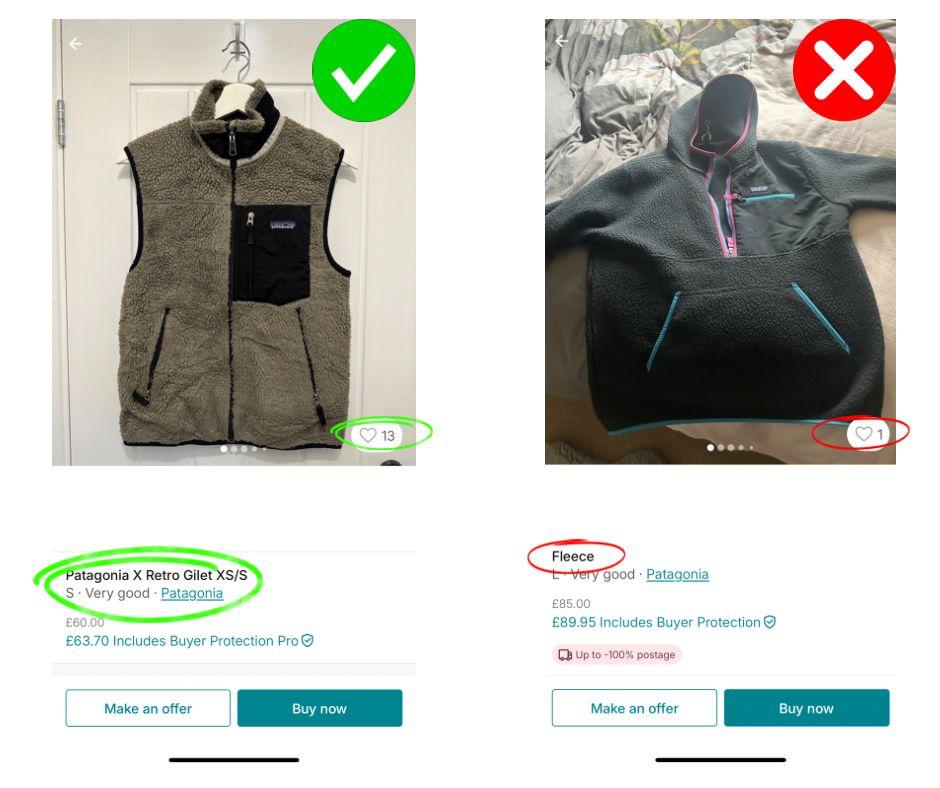Buy the Patagonia gilet now
This screenshot has height=788, width=940.
[320, 708]
